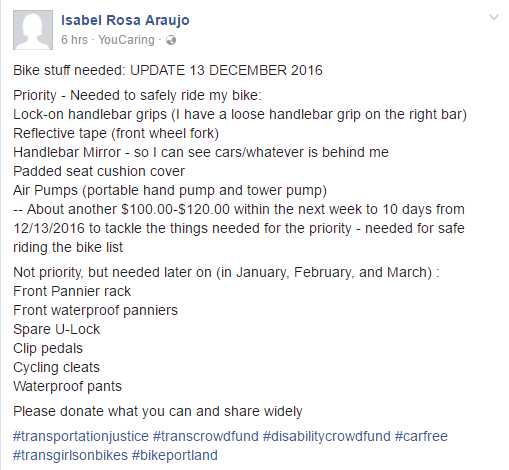Open the #transcrowdfund hashtag
This screenshot has width=509, height=470.
click(206, 436)
